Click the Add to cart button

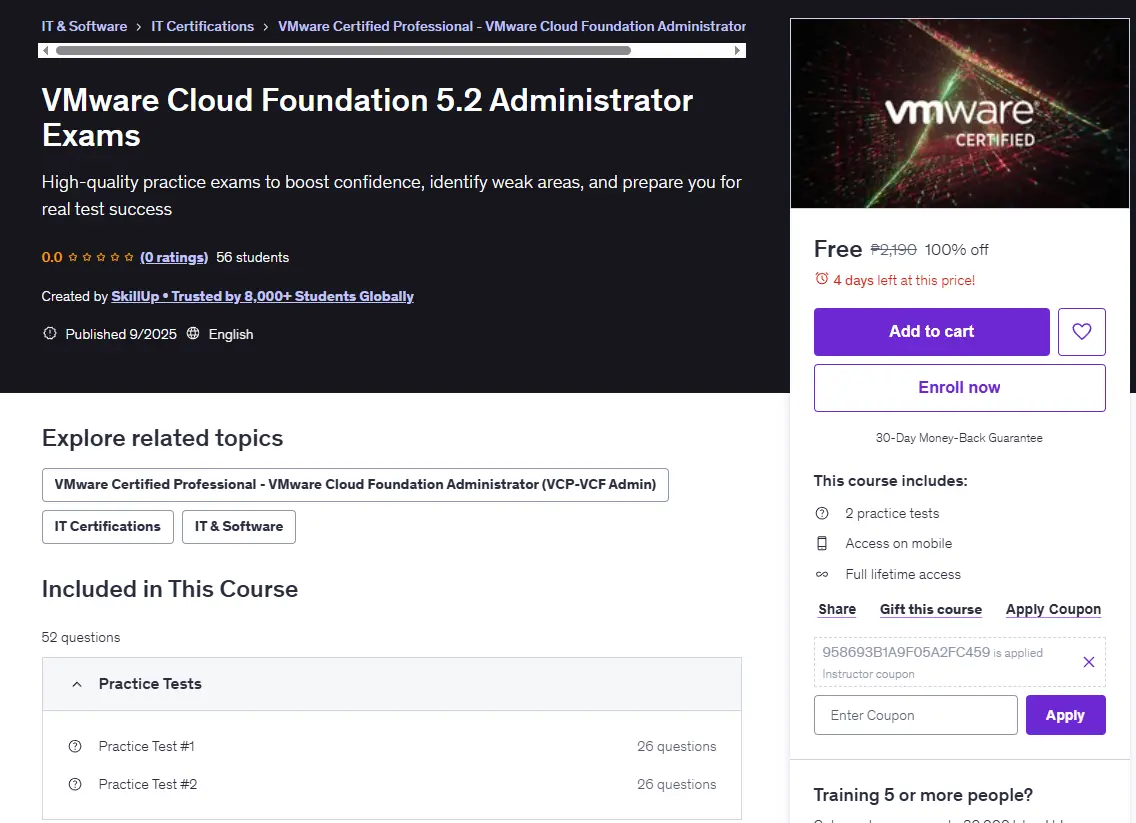[931, 332]
